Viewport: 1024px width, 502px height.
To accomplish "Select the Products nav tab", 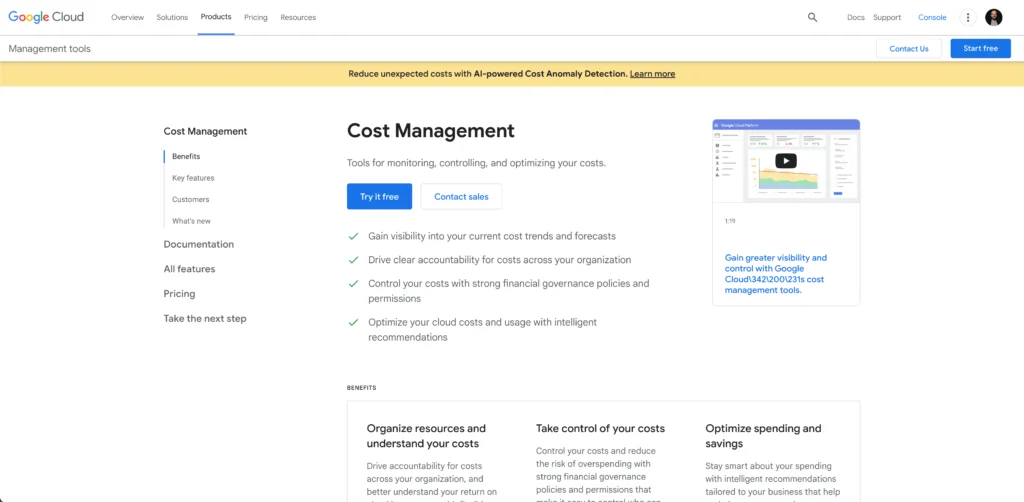I will point(216,17).
